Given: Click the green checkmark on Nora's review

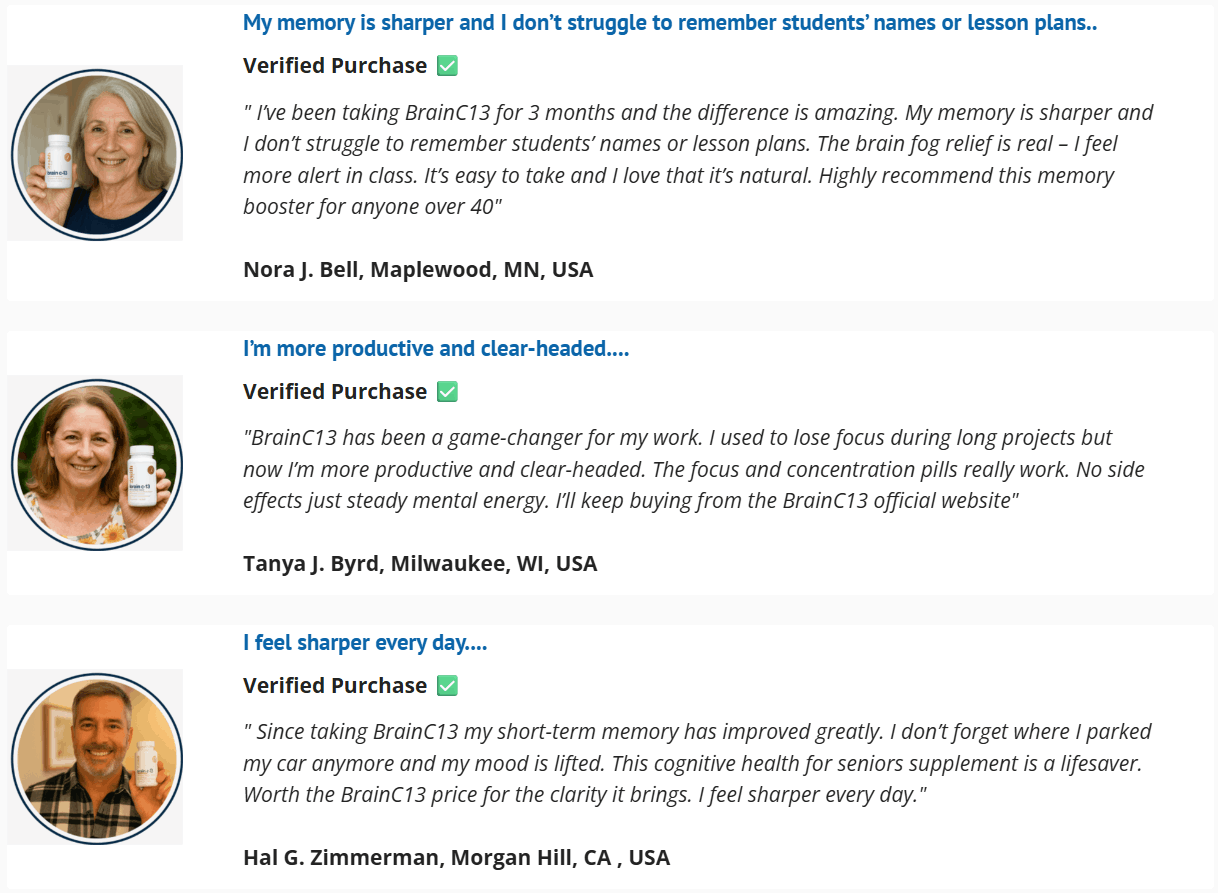Looking at the screenshot, I should tap(448, 66).
